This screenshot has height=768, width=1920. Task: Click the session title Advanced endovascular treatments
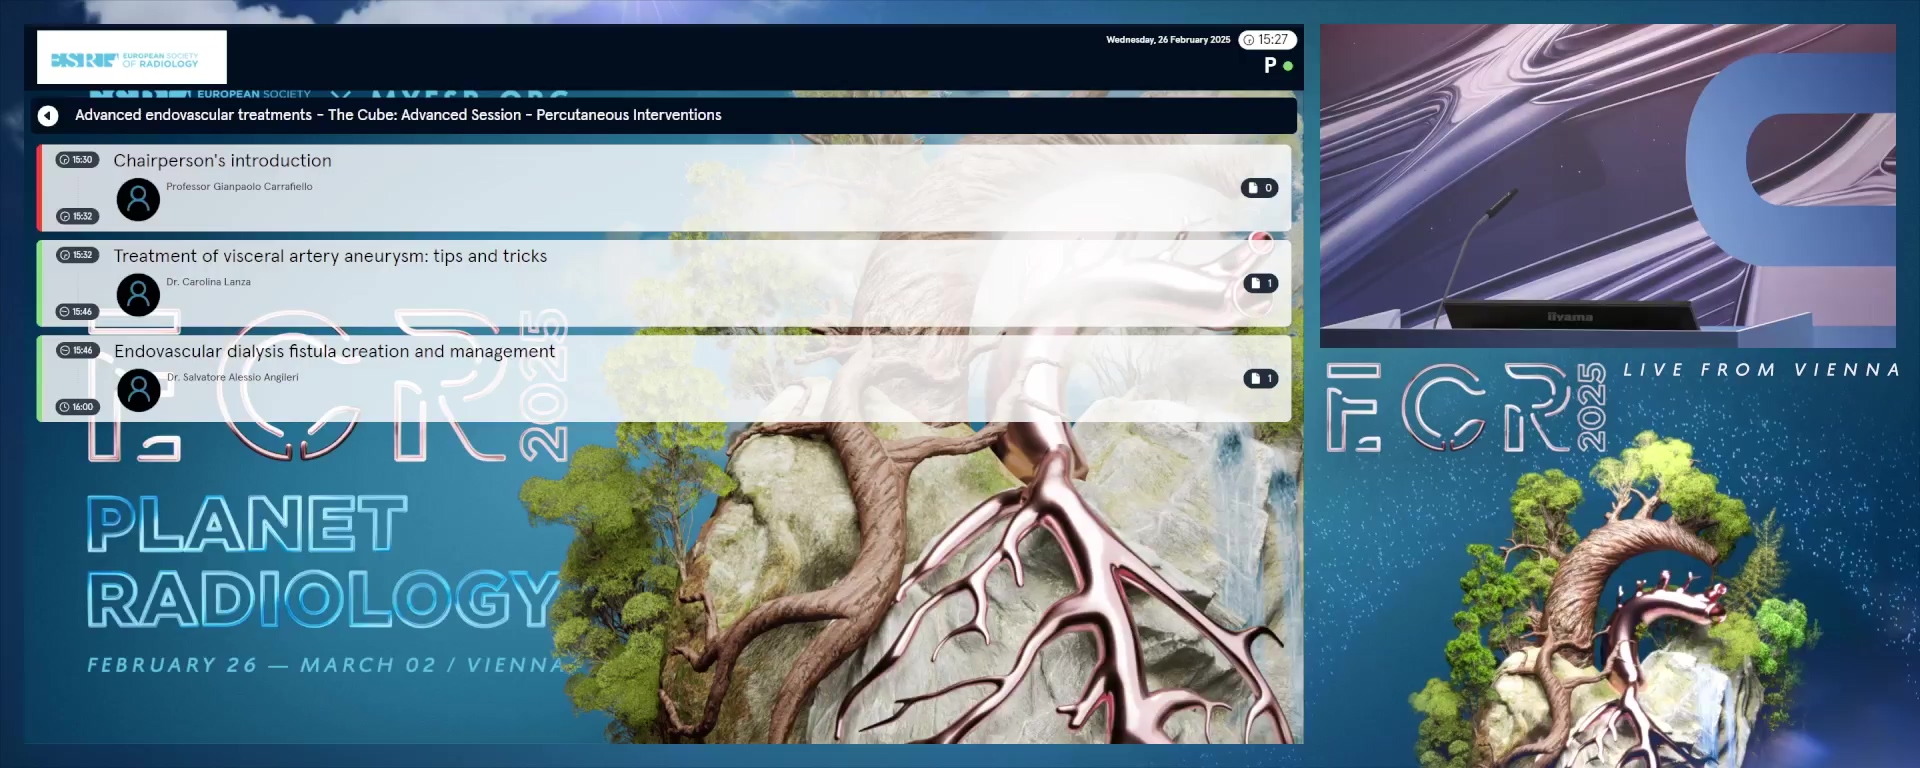click(x=398, y=115)
